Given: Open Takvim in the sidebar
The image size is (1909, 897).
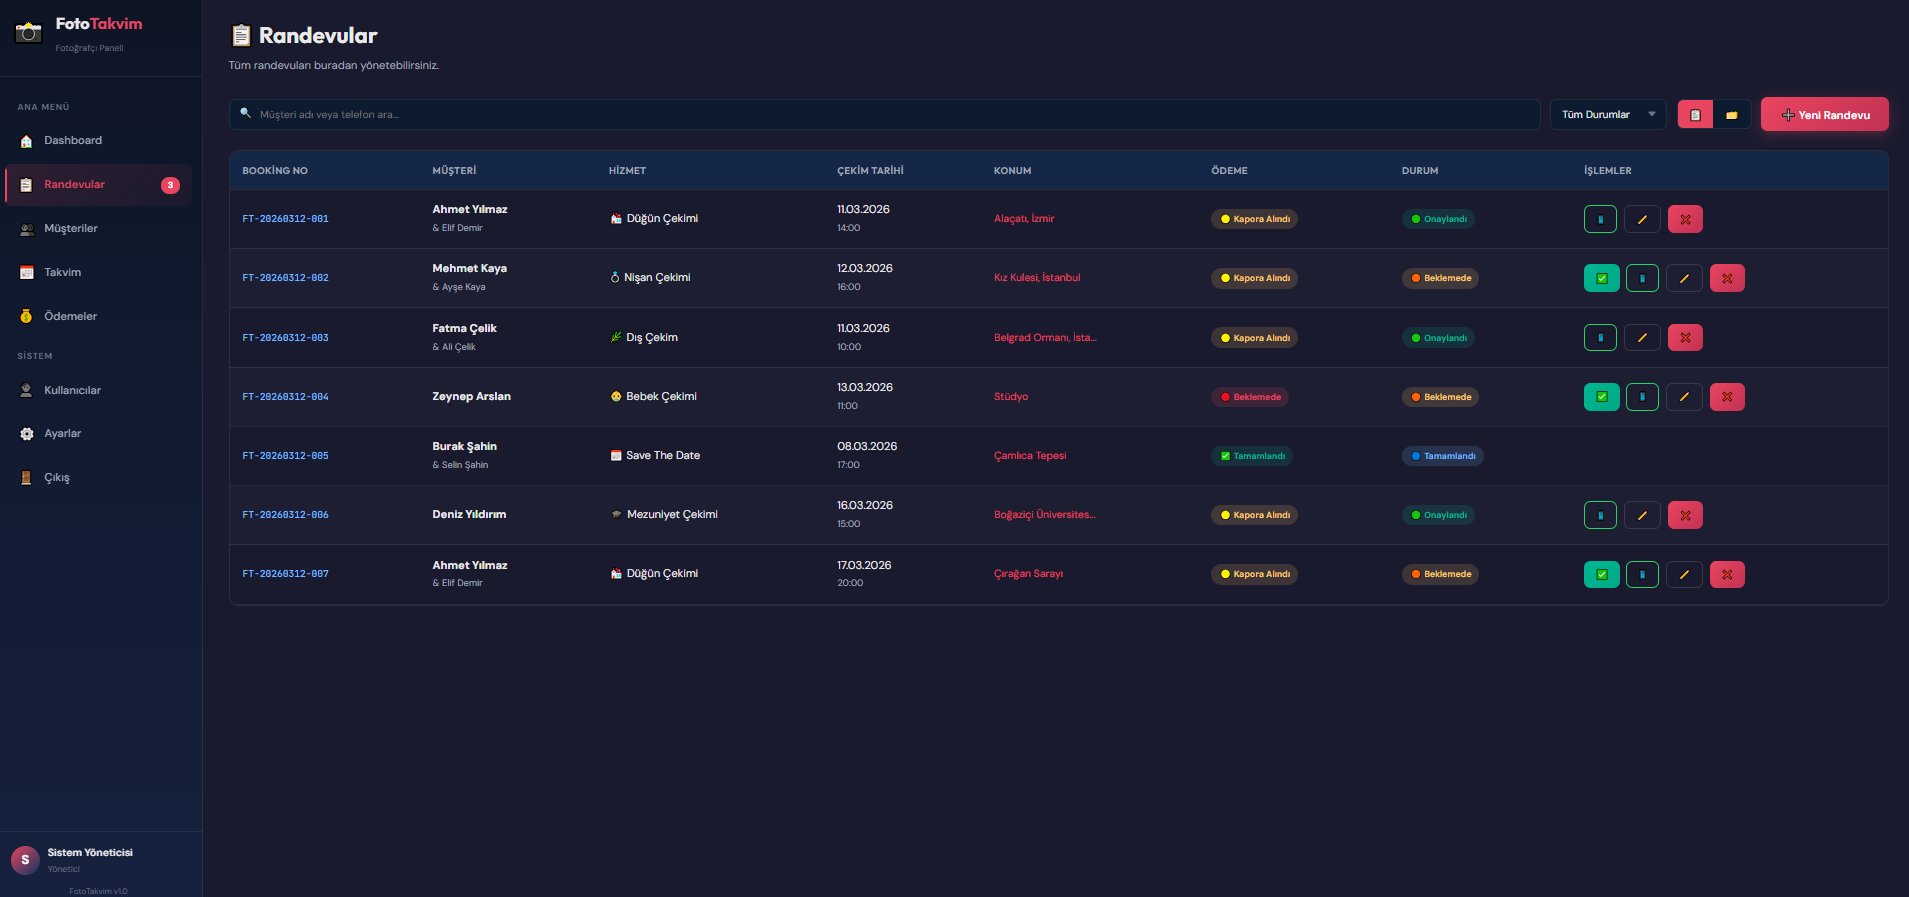Looking at the screenshot, I should click(x=62, y=273).
